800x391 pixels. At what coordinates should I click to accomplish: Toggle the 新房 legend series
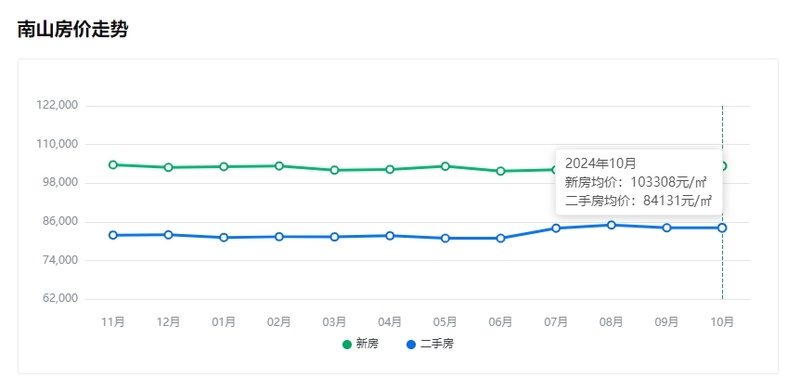pyautogui.click(x=361, y=345)
